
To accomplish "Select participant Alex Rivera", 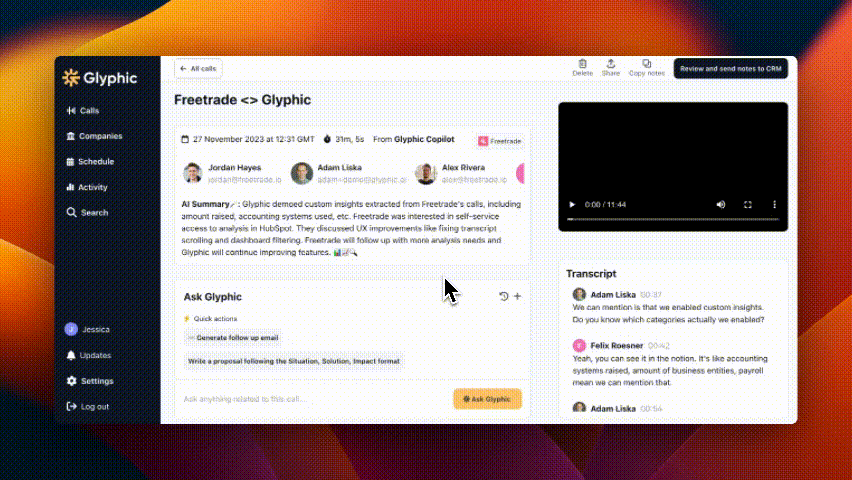I will coord(461,173).
